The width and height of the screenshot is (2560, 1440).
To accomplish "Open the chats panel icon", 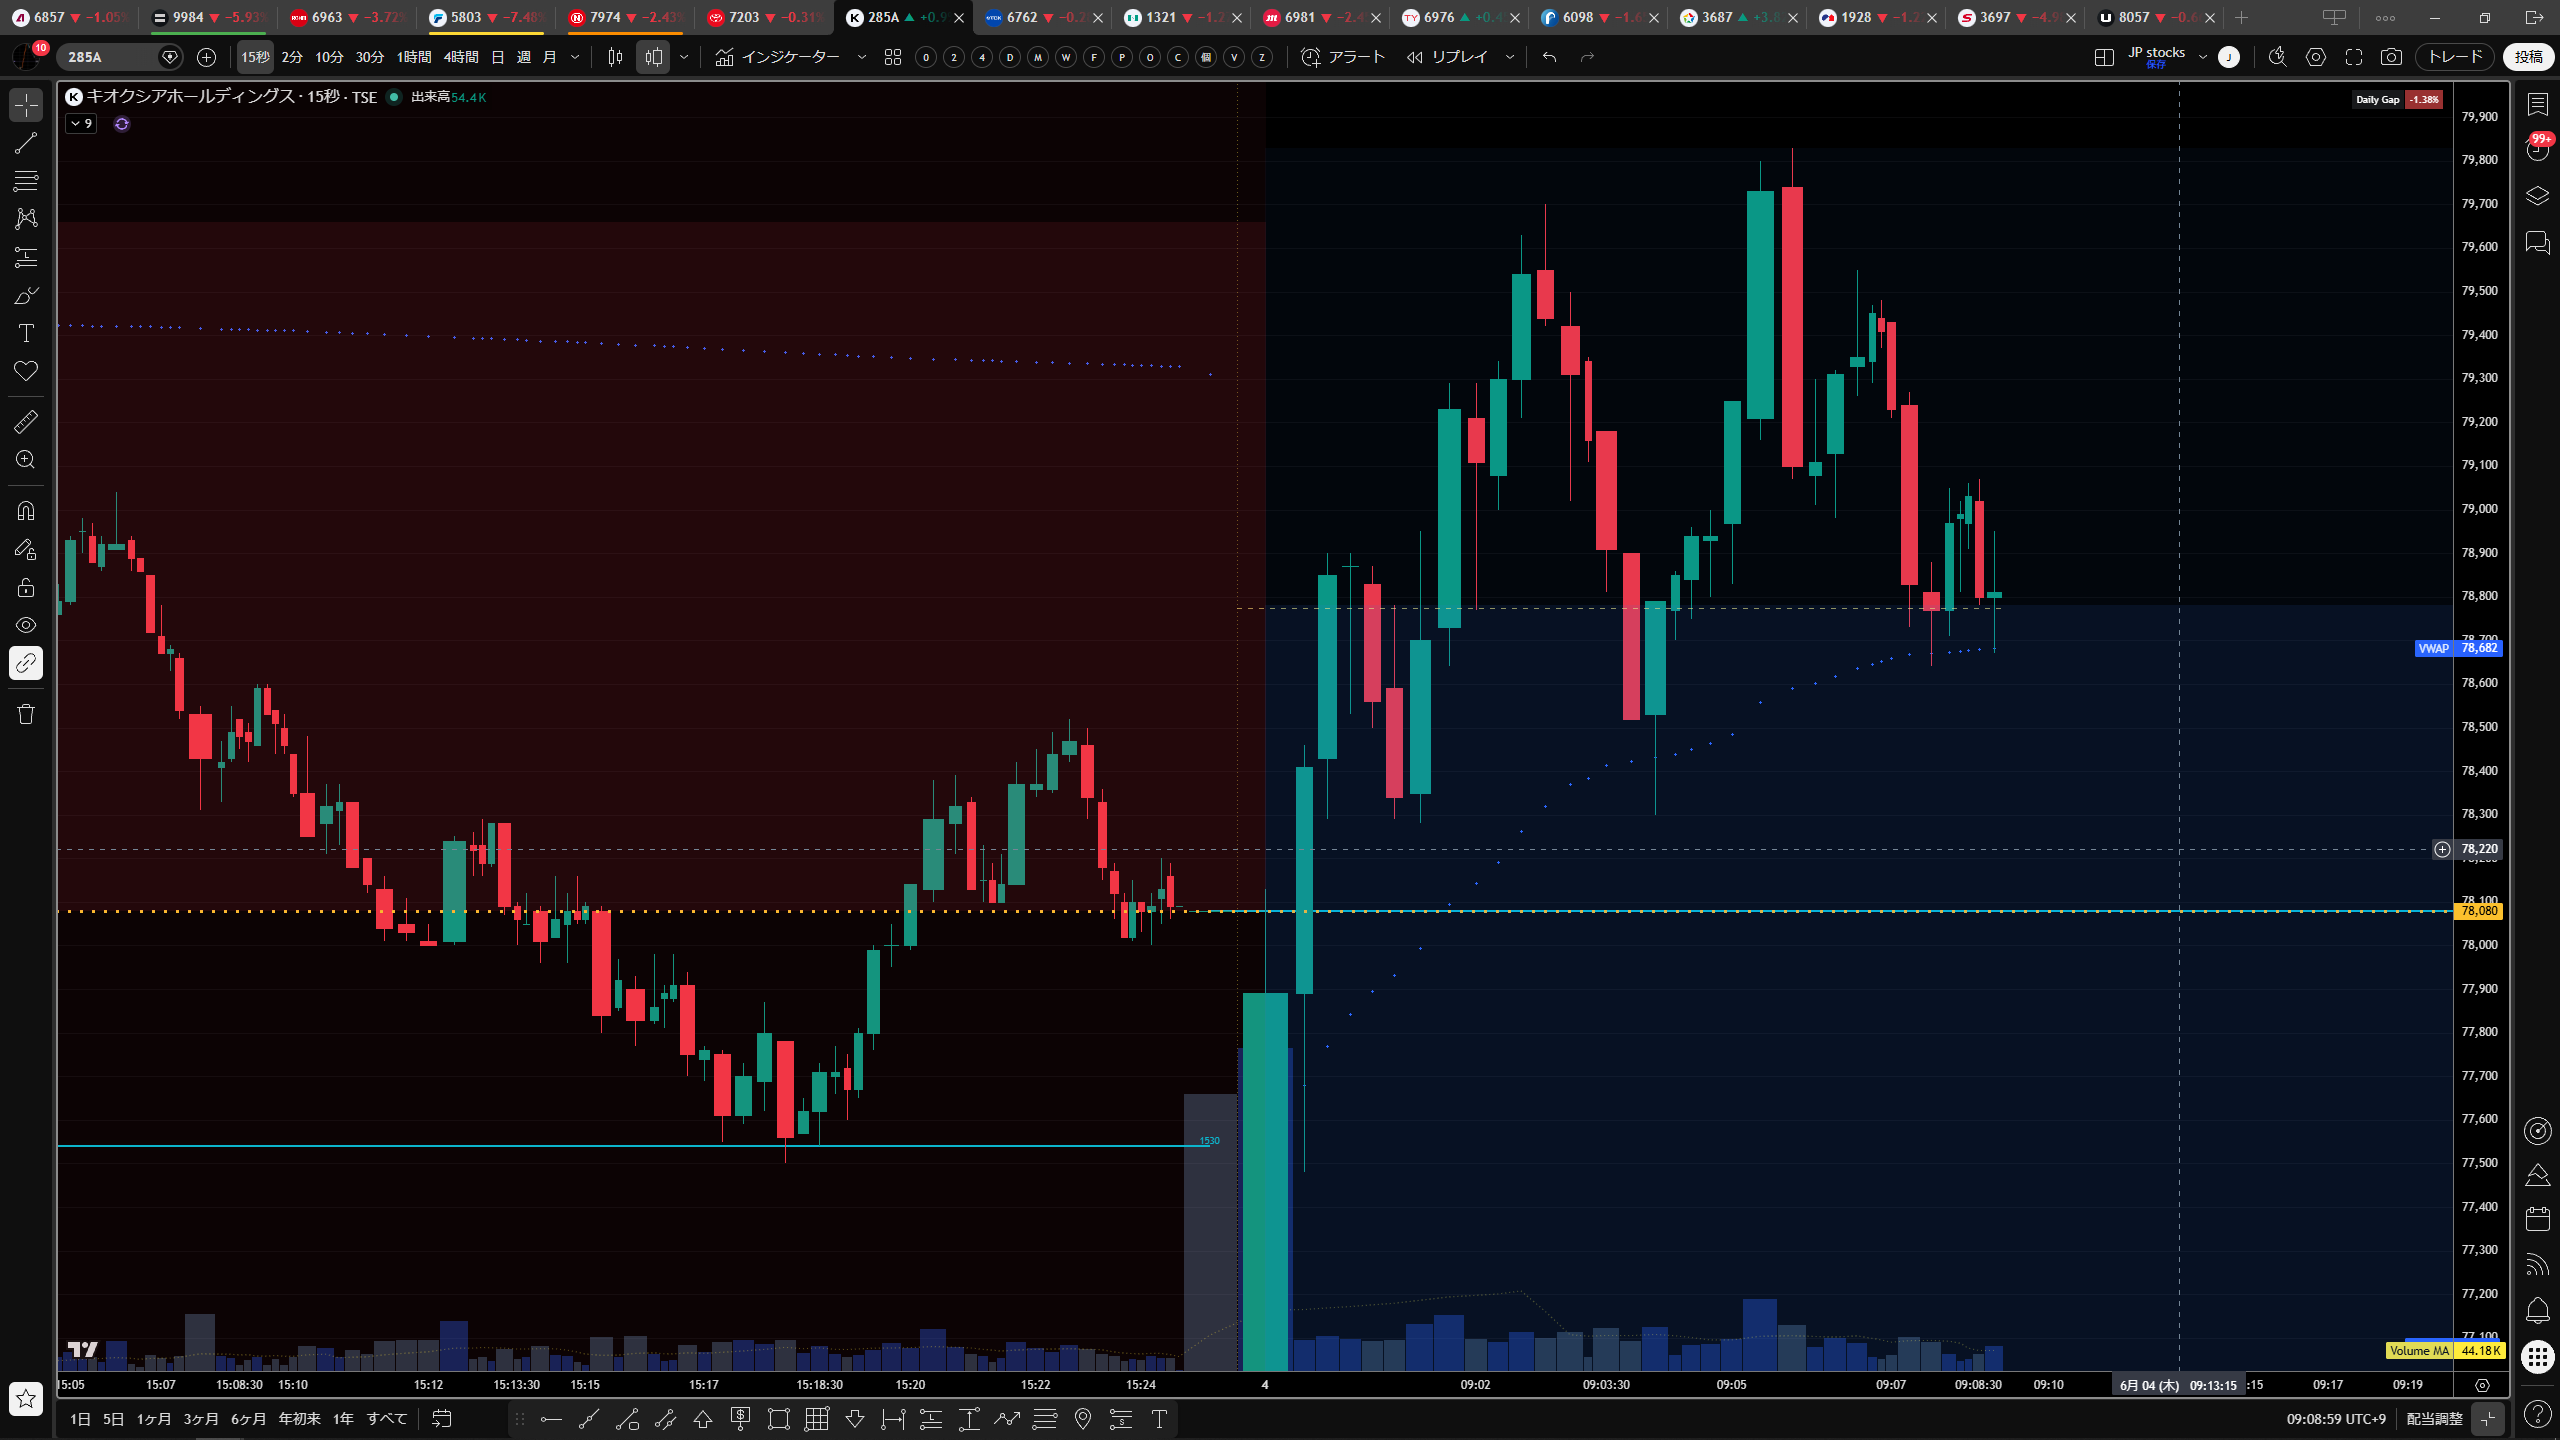I will tap(2537, 243).
